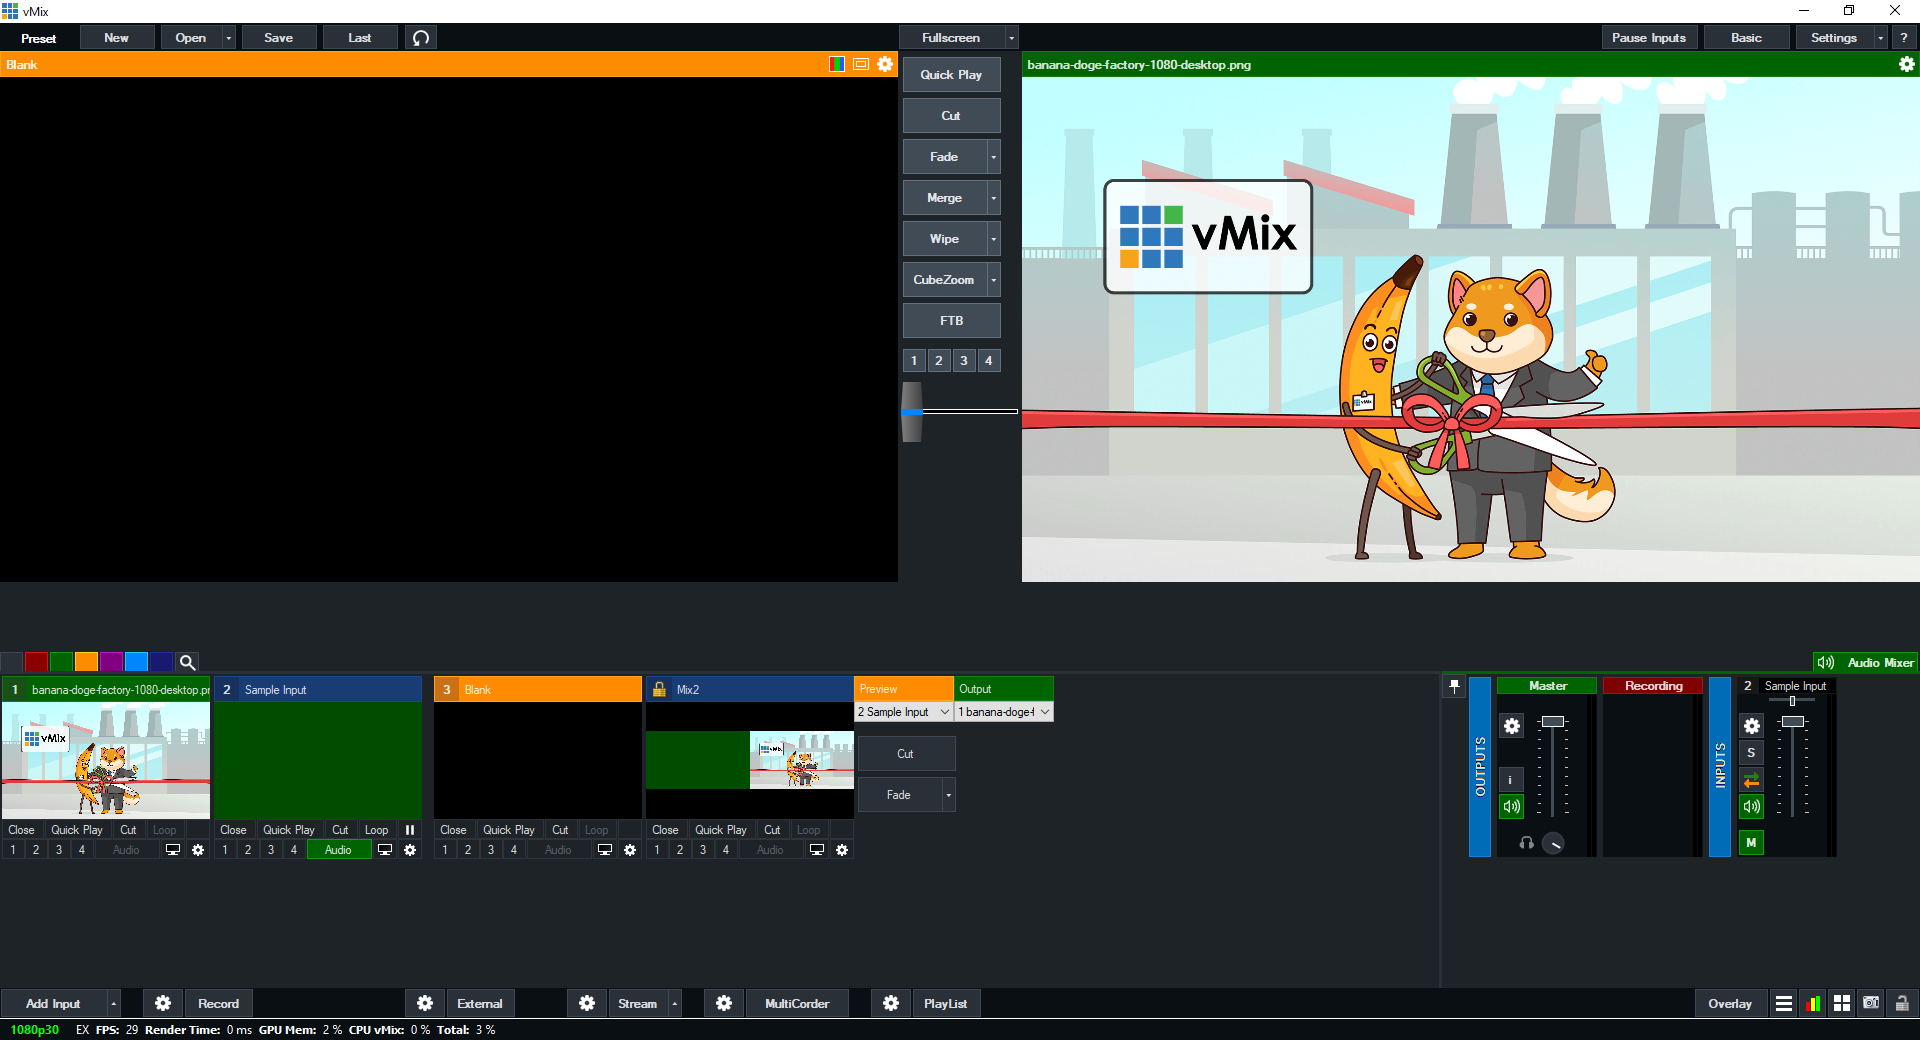Open the gear settings left of Record
Image resolution: width=1920 pixels, height=1040 pixels.
coord(163,1003)
